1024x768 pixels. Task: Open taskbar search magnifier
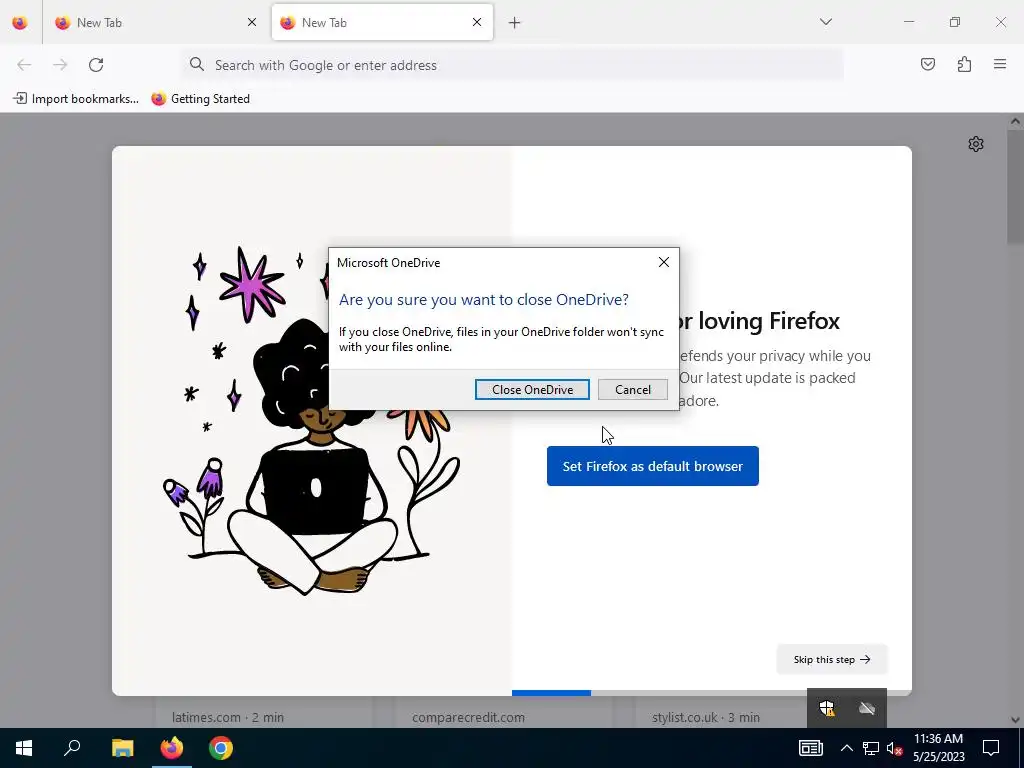tap(72, 748)
